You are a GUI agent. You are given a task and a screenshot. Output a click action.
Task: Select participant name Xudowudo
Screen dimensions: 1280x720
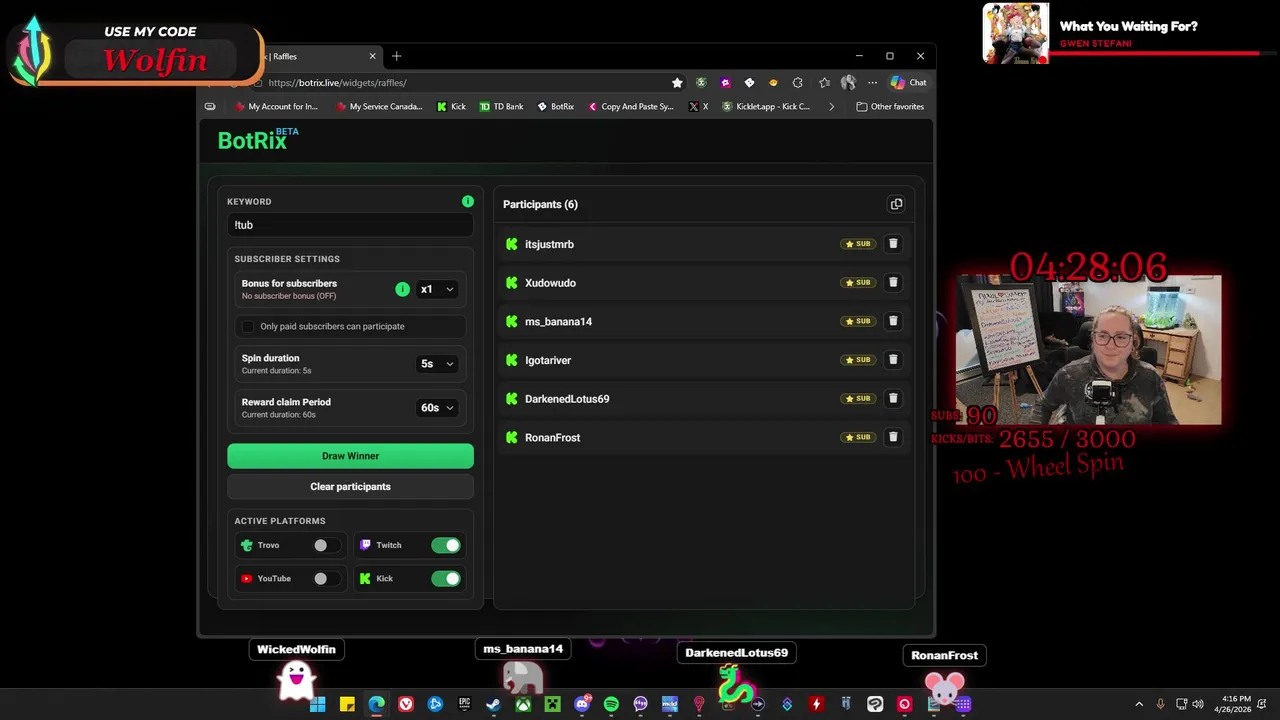pyautogui.click(x=550, y=283)
